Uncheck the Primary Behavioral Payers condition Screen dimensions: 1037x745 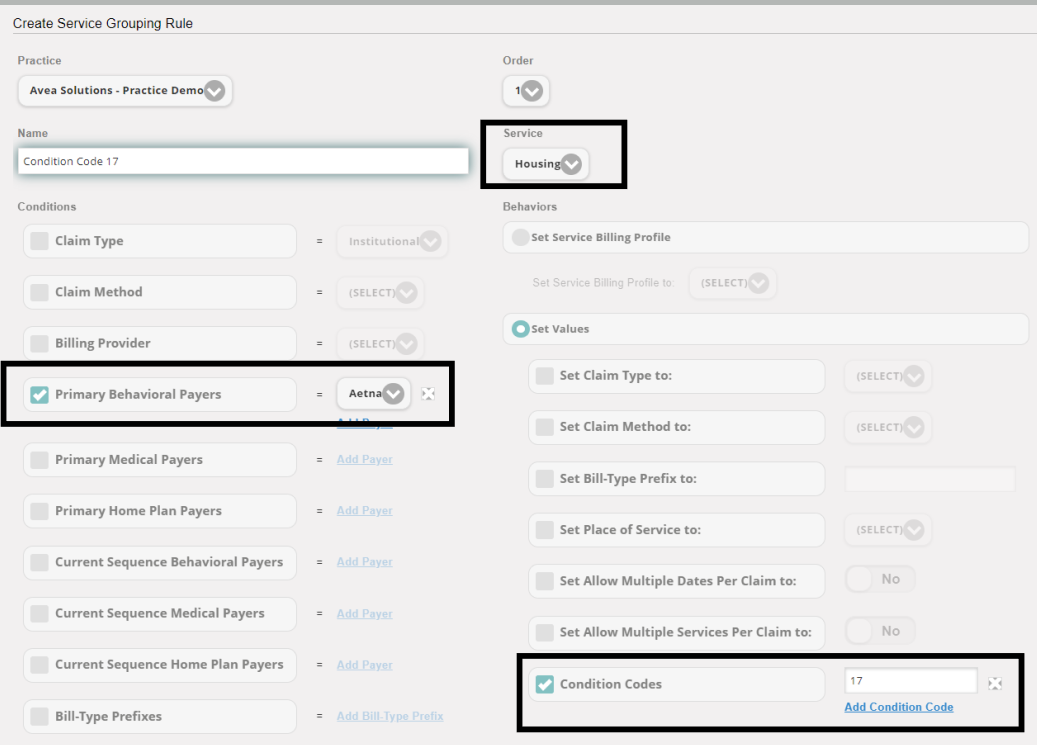point(39,394)
